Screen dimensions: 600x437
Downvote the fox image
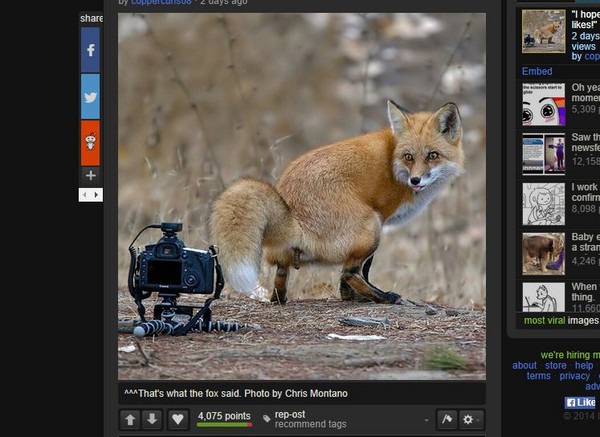(152, 420)
